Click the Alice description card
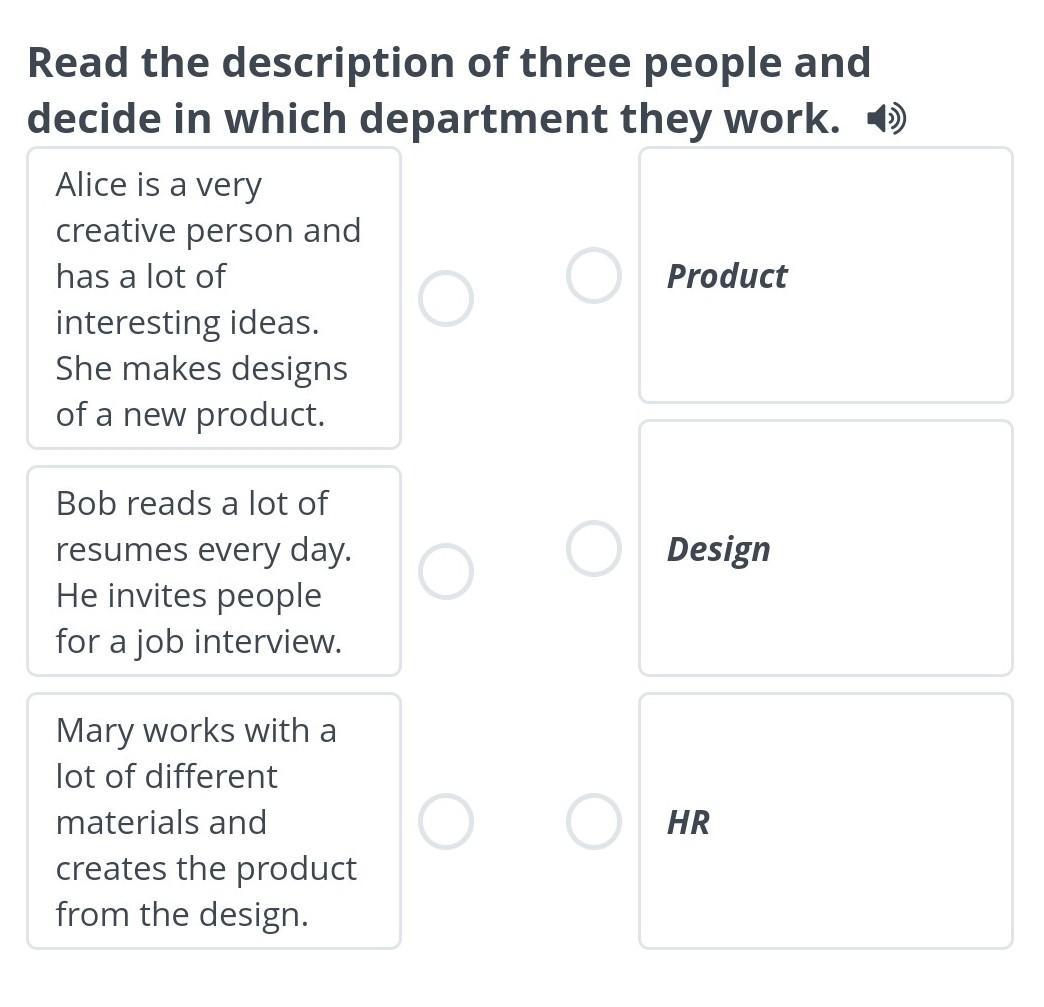Screen dimensions: 1044x1007 click(x=213, y=298)
